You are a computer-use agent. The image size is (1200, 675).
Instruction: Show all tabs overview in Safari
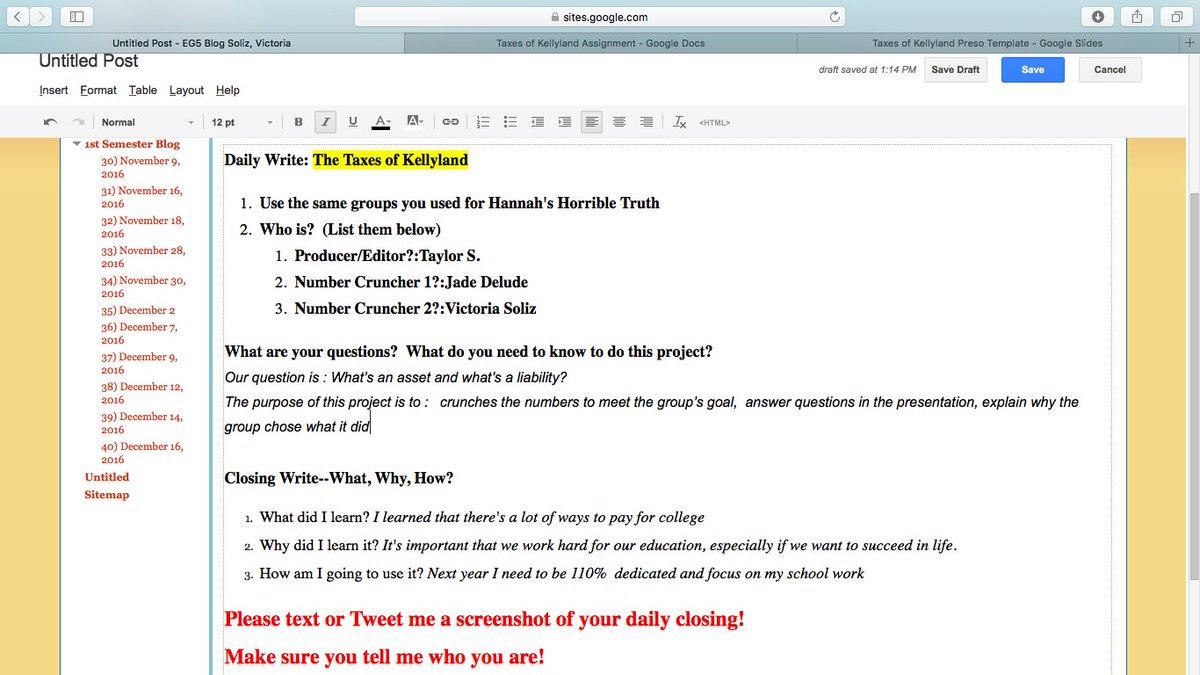pyautogui.click(x=1176, y=17)
